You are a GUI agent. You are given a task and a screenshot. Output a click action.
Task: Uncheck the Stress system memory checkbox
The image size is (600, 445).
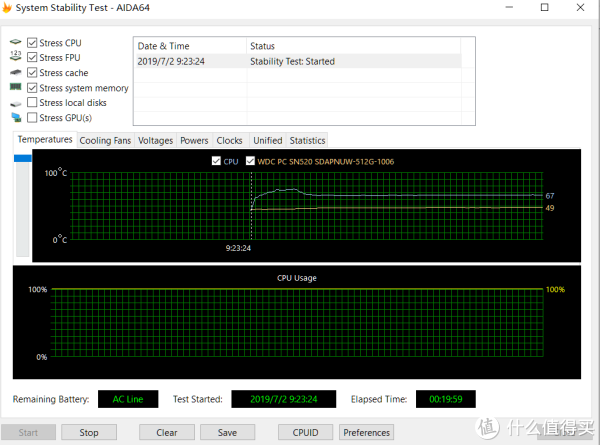click(32, 88)
